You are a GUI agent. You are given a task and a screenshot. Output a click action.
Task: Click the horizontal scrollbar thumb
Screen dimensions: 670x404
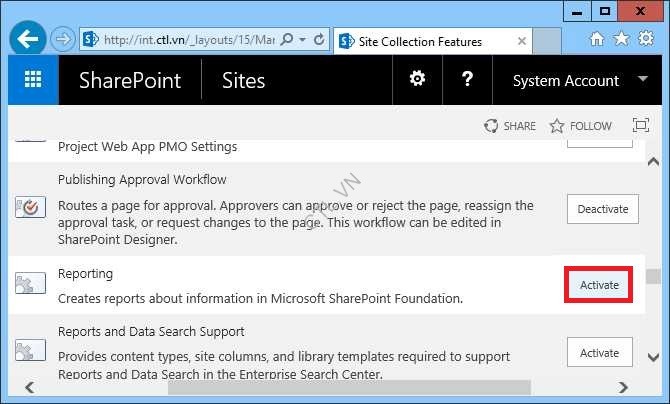(349, 387)
